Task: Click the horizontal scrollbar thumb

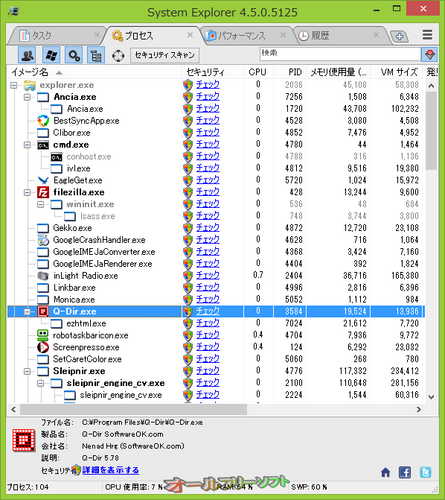Action: coord(133,410)
